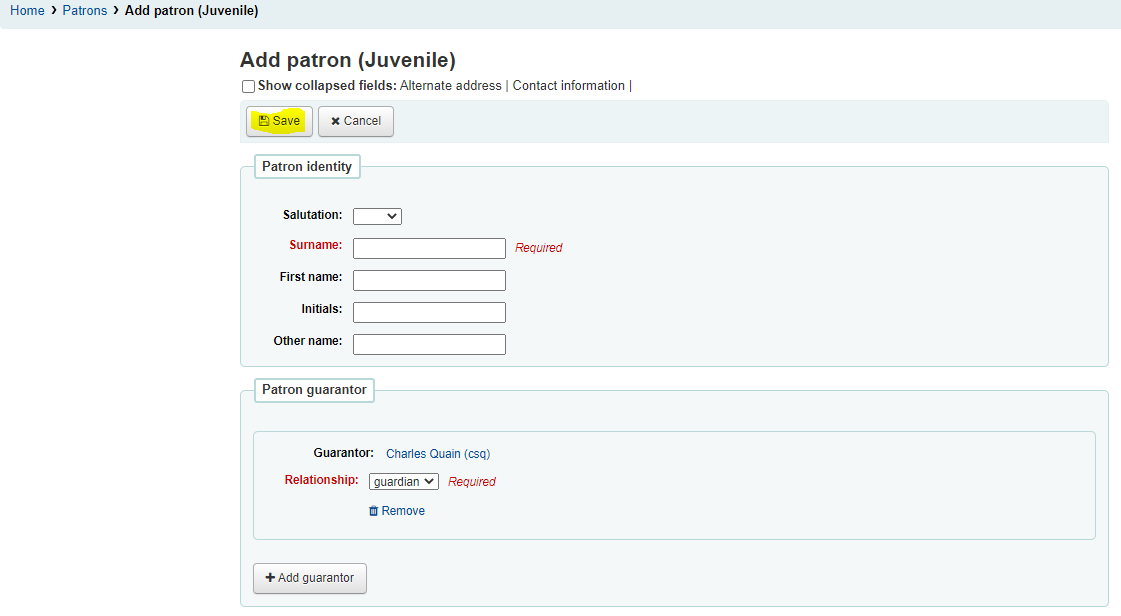Click the Patron guarantor legend

[315, 390]
